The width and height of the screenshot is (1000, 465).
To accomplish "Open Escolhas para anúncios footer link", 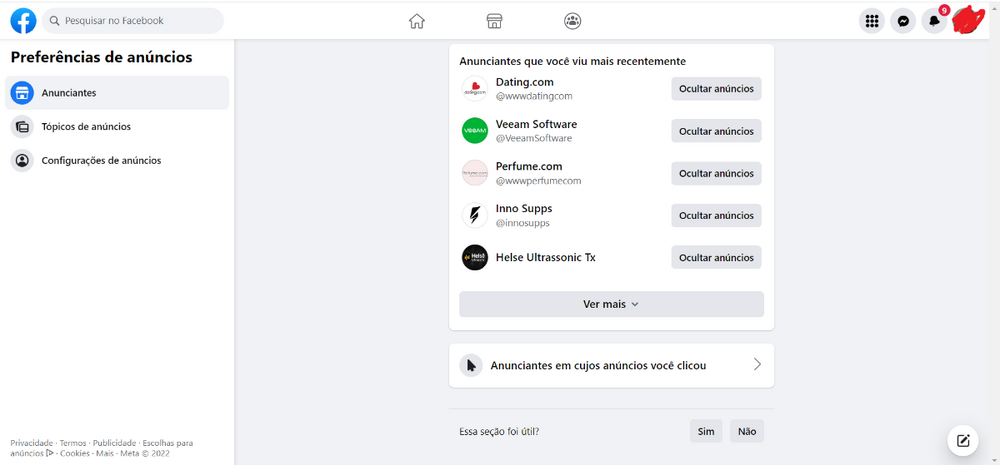I will (168, 443).
